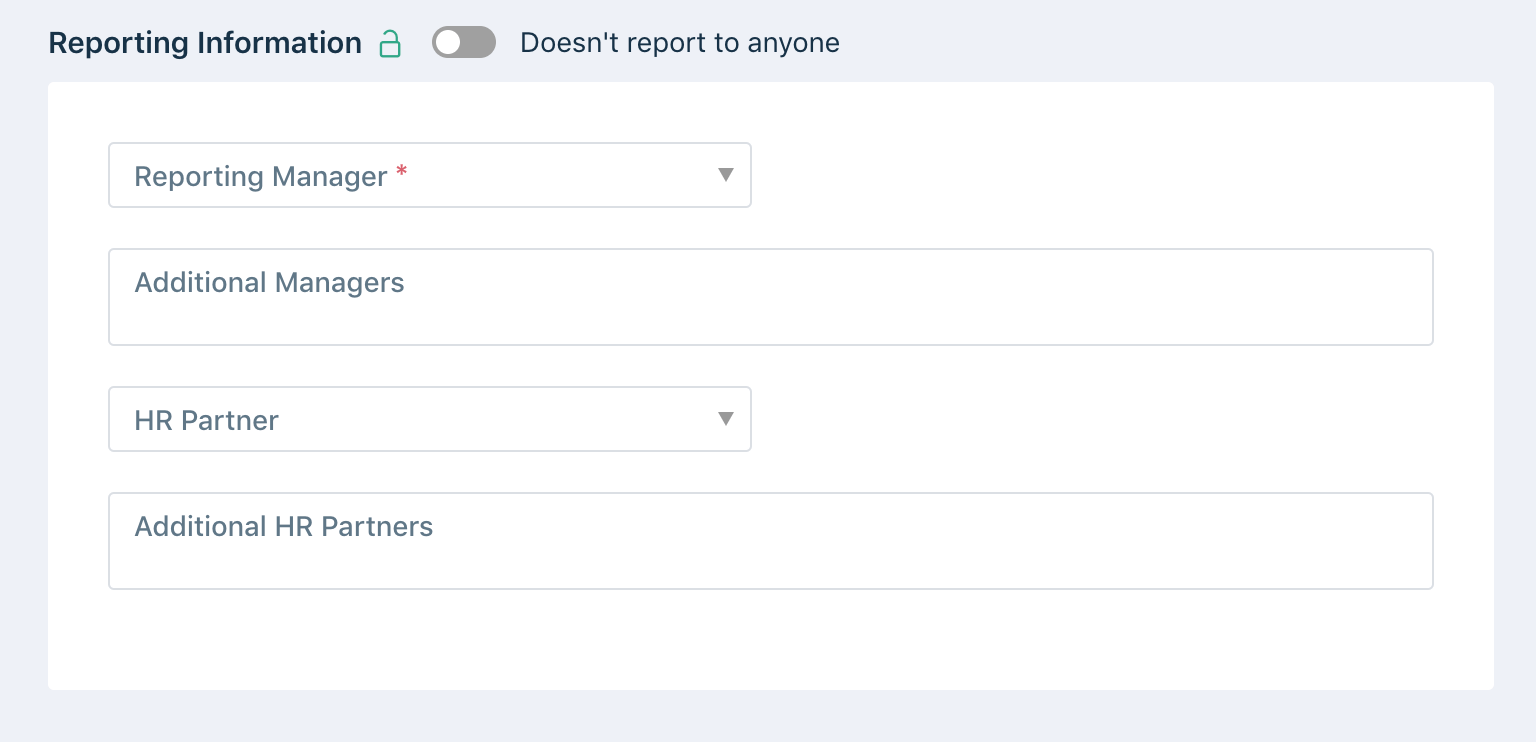The image size is (1536, 742).
Task: Click the red required asterisk on Reporting Manager
Action: coord(402,172)
